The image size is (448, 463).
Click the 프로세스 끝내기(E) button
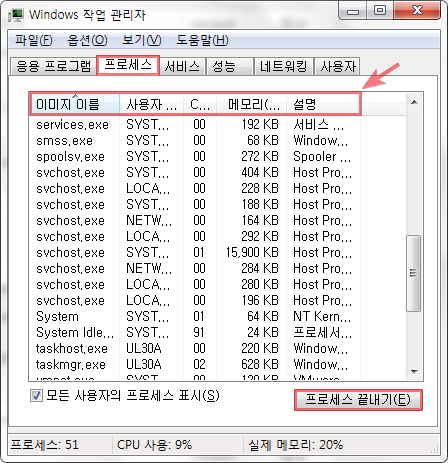(x=358, y=400)
